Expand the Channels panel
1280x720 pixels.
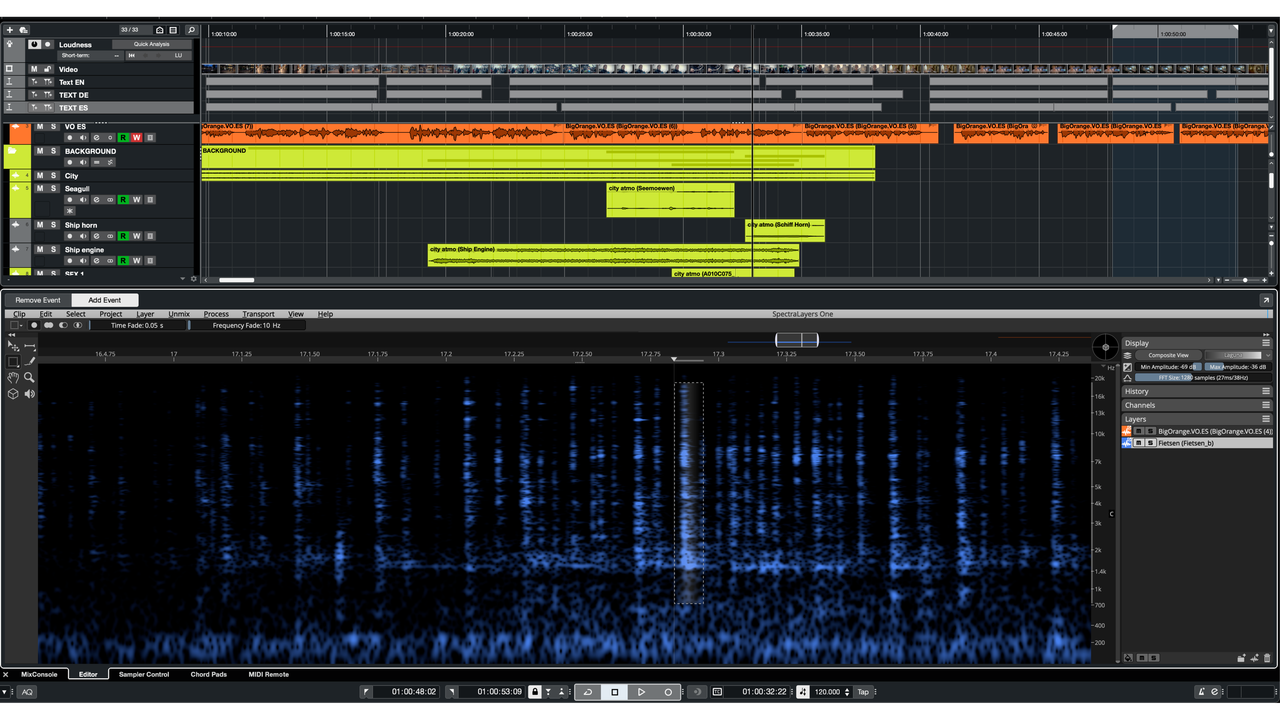[1196, 405]
